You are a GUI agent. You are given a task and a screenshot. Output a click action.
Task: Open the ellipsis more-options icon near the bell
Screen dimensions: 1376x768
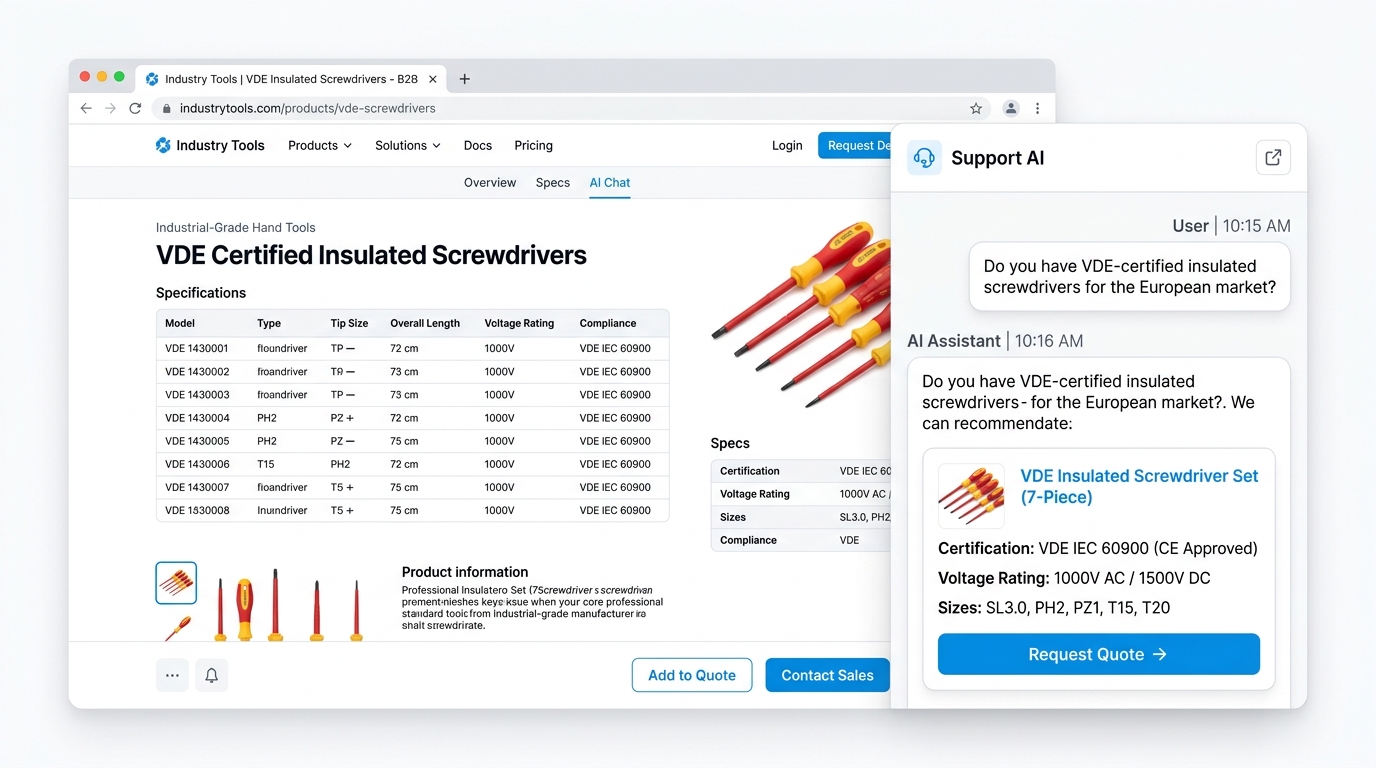[x=172, y=675]
